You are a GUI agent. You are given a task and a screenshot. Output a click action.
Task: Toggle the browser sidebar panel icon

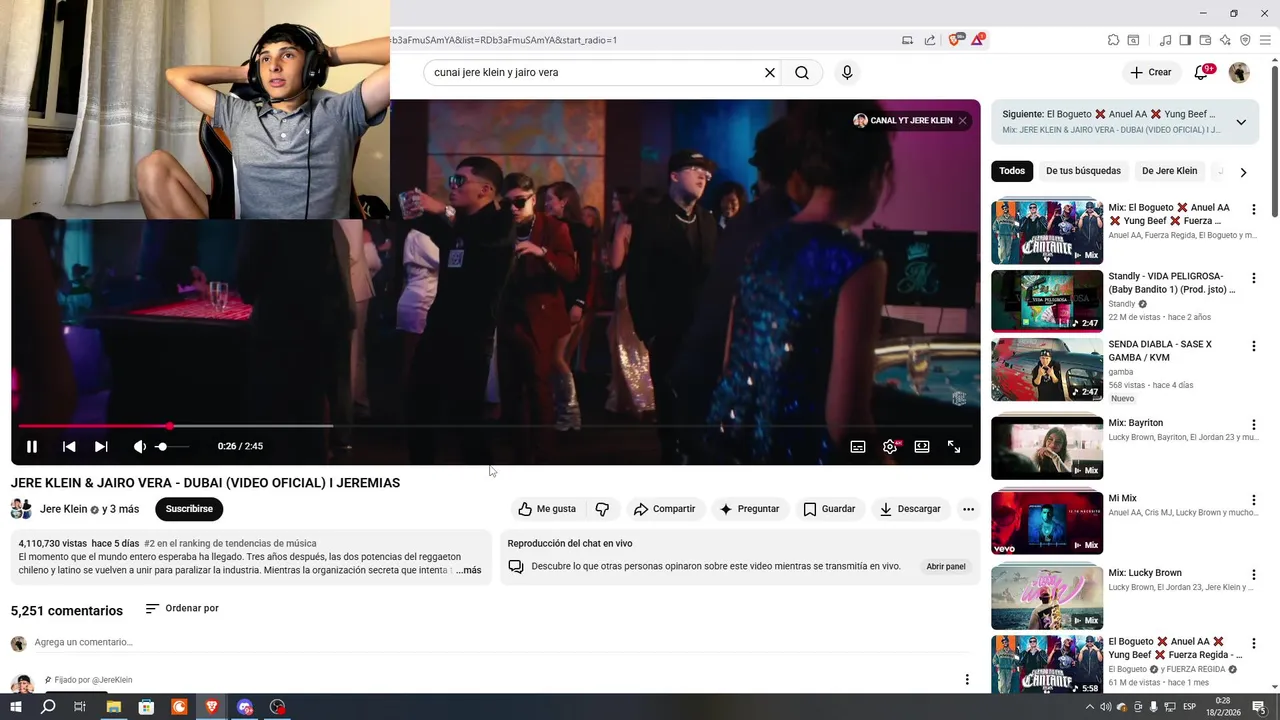[x=1185, y=40]
